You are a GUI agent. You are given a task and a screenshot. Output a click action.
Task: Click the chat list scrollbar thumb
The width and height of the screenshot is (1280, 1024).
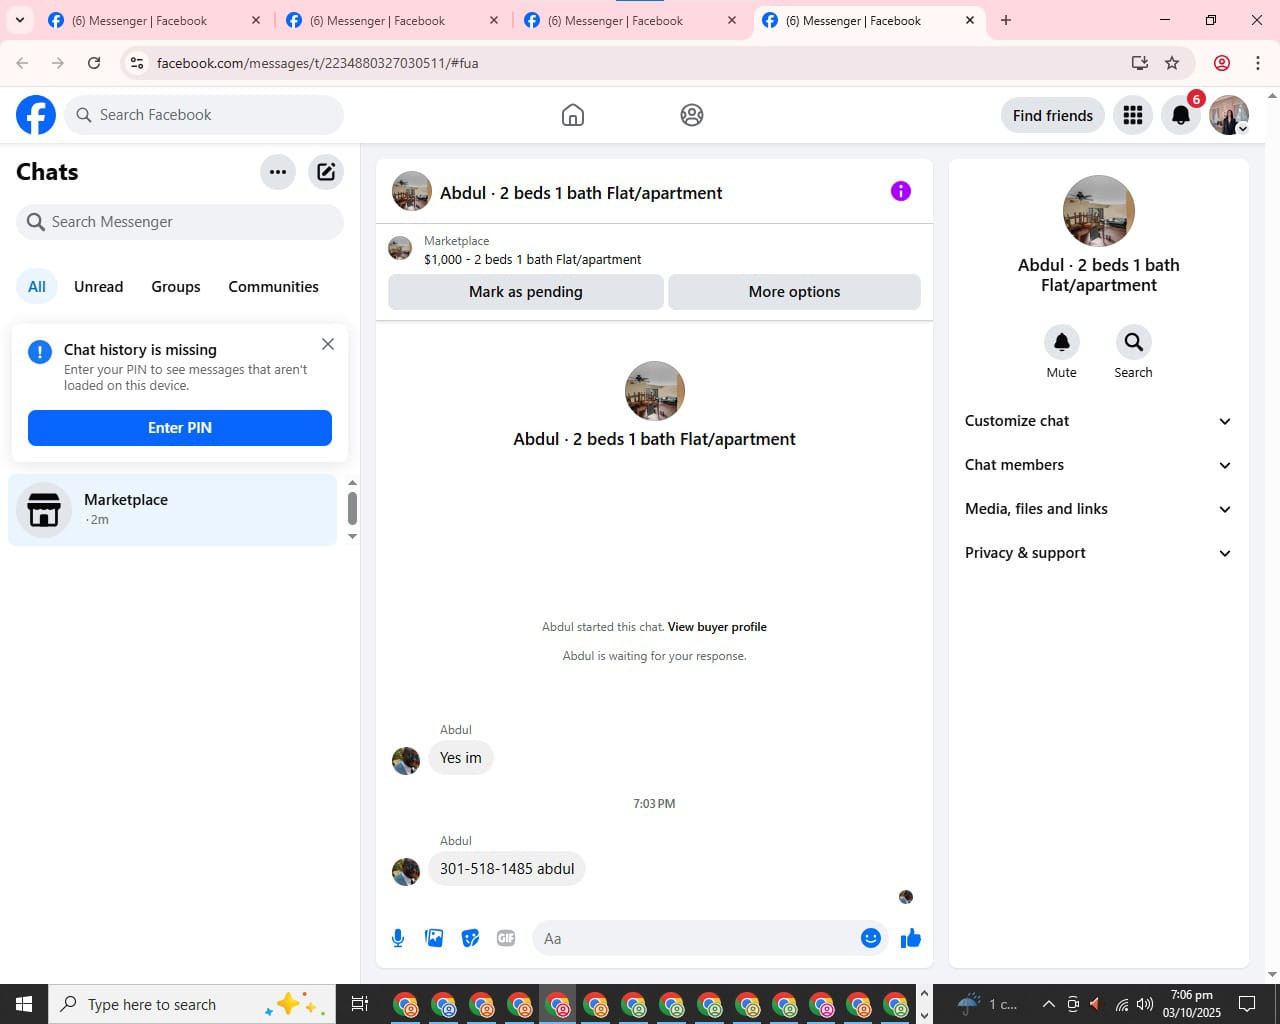point(352,507)
